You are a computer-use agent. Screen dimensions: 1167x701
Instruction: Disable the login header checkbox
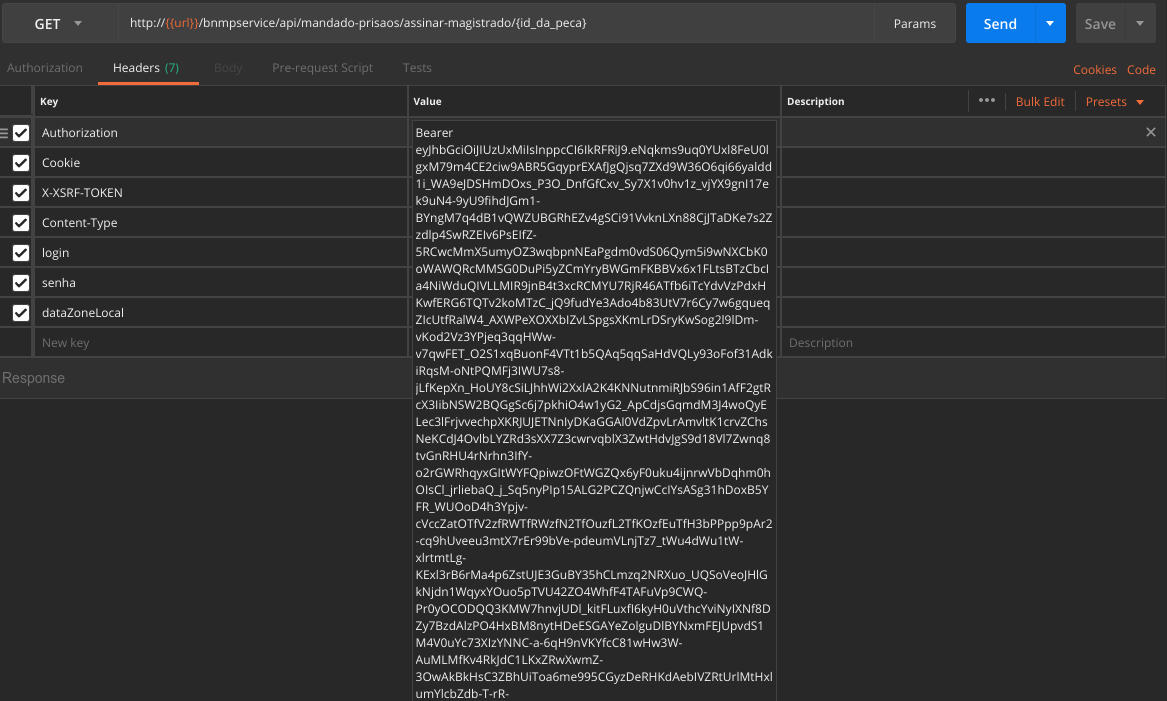(21, 253)
